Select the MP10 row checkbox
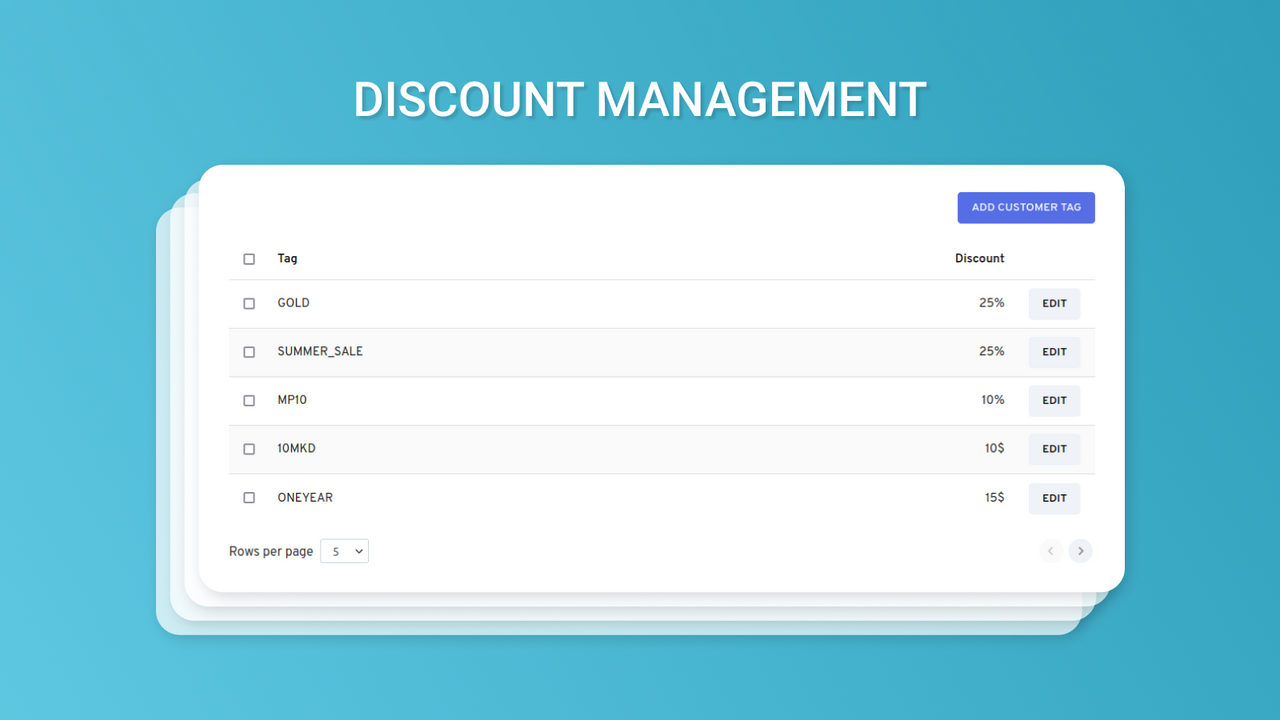 coord(249,400)
